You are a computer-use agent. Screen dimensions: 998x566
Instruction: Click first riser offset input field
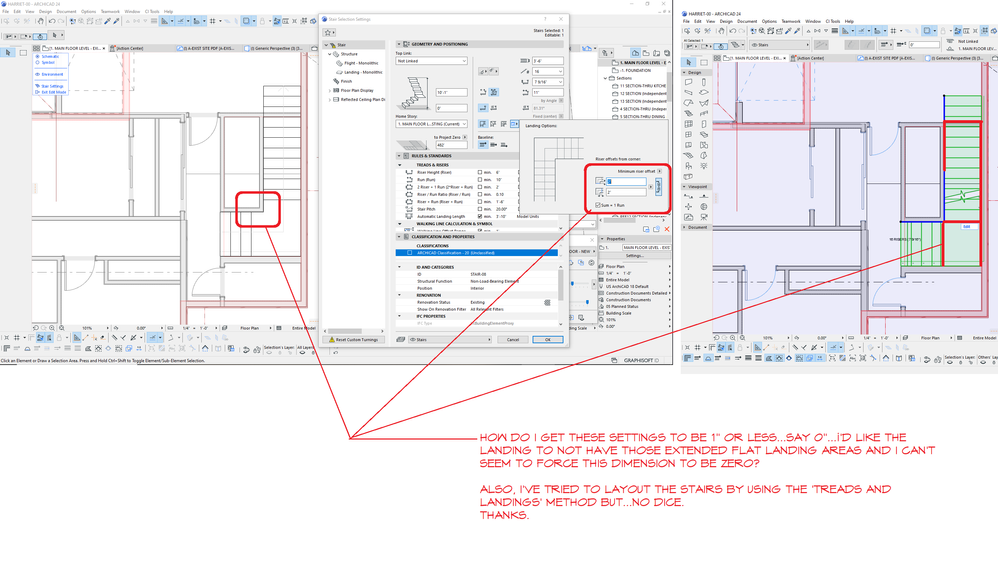(626, 181)
